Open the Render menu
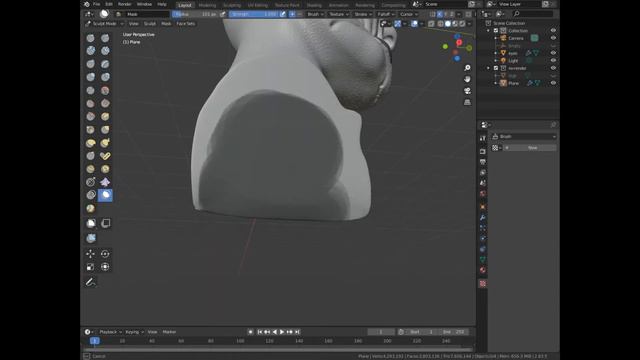This screenshot has width=640, height=360. [124, 4]
